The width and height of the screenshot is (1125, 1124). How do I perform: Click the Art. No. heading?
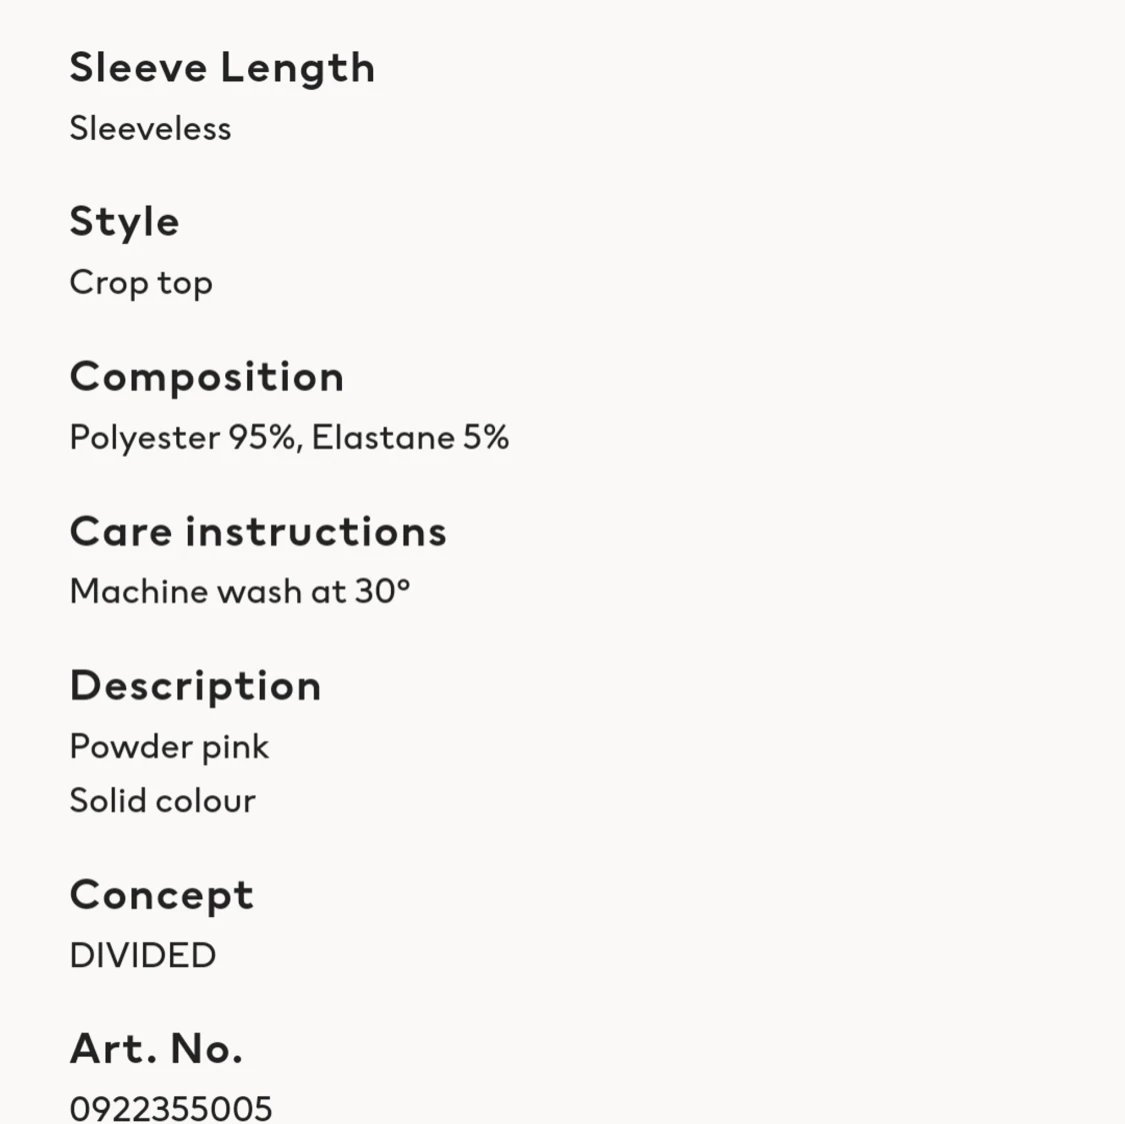coord(156,1049)
